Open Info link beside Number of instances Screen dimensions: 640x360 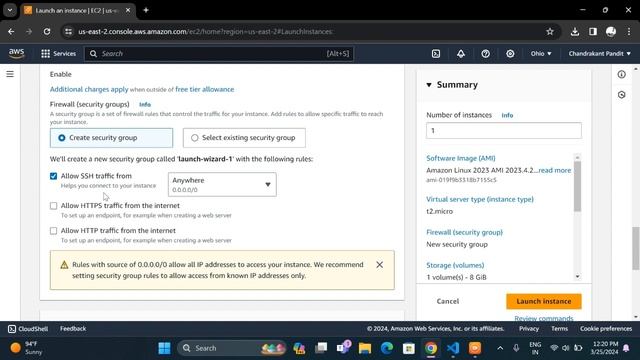507,116
